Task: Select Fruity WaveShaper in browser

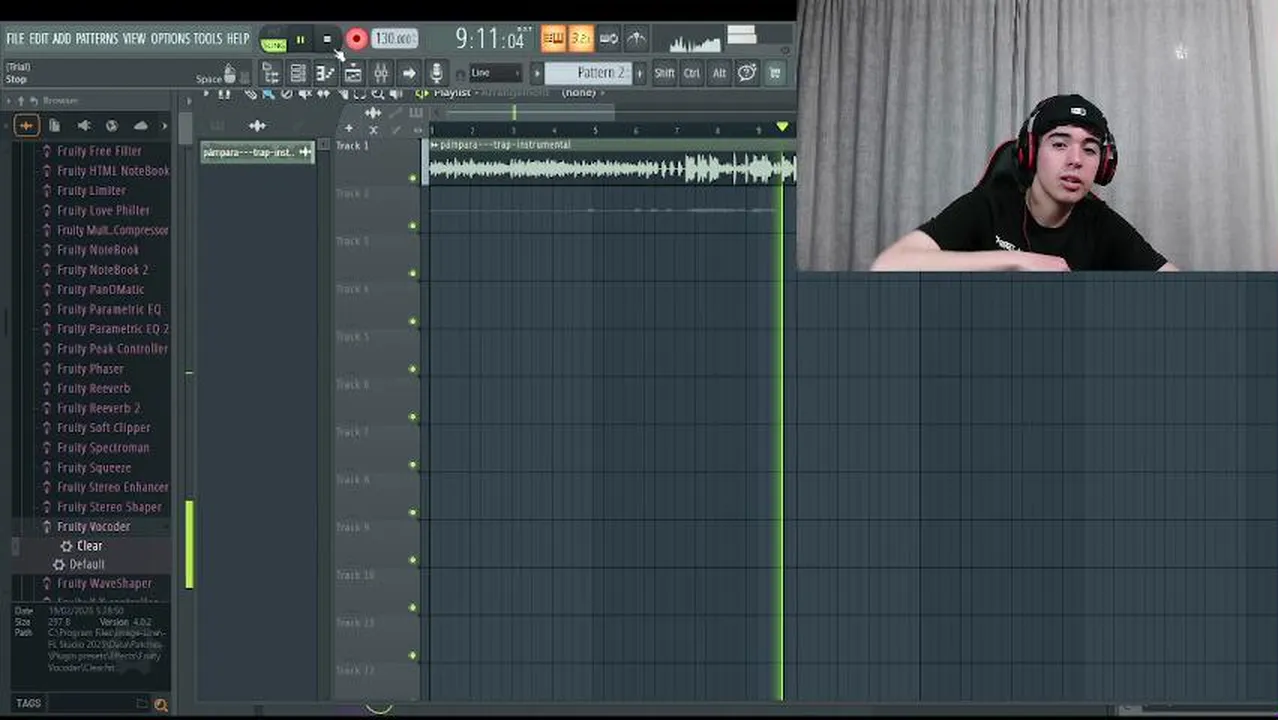Action: click(104, 583)
